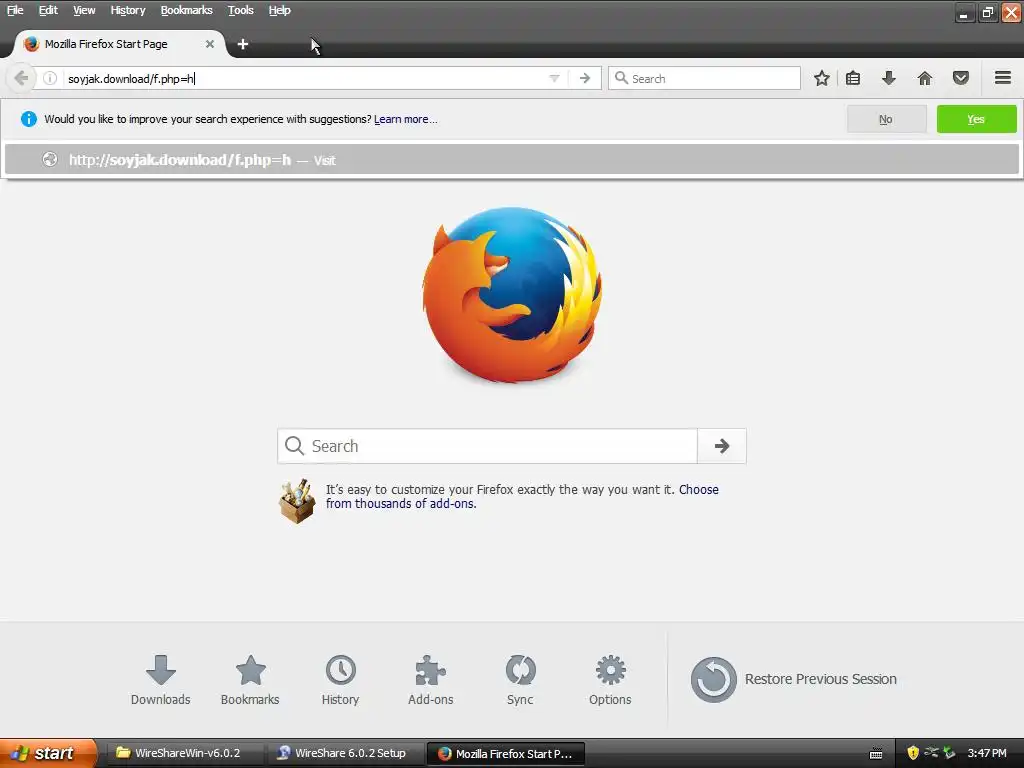Show bookmarks list icon in toolbar
1024x768 pixels.
853,78
